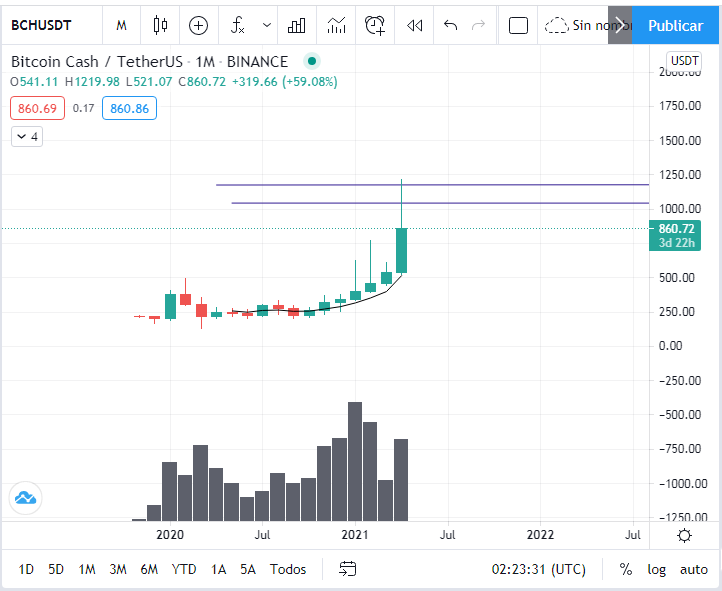Image resolution: width=722 pixels, height=591 pixels.
Task: Click the 2022 label on time axis
Action: point(540,535)
